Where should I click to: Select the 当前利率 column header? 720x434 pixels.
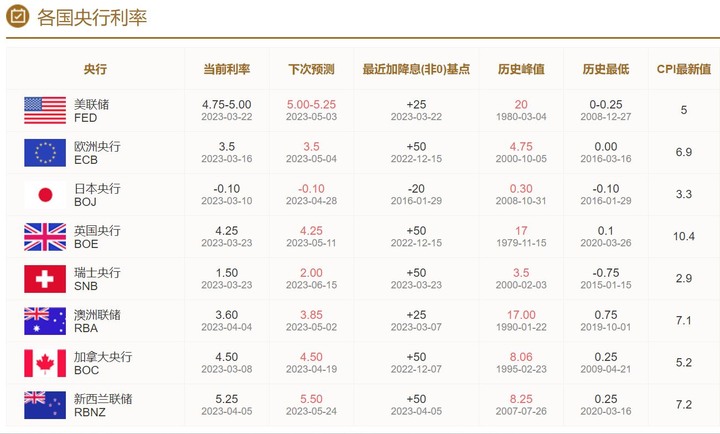point(227,69)
